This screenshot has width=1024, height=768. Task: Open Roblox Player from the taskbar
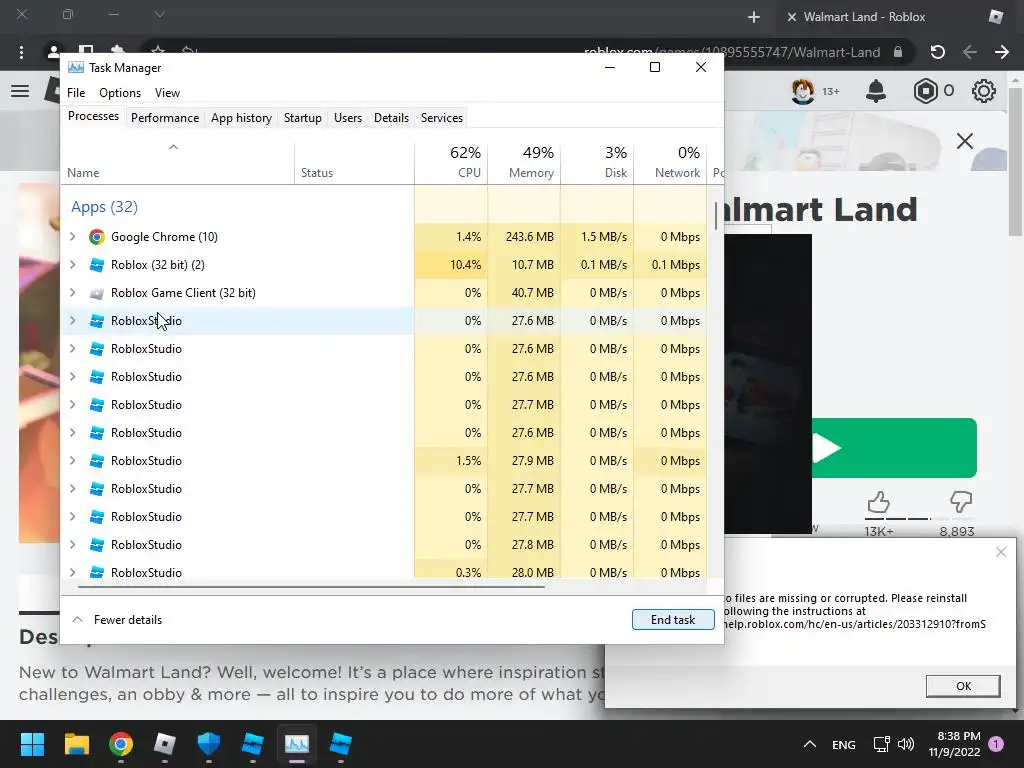(x=165, y=743)
